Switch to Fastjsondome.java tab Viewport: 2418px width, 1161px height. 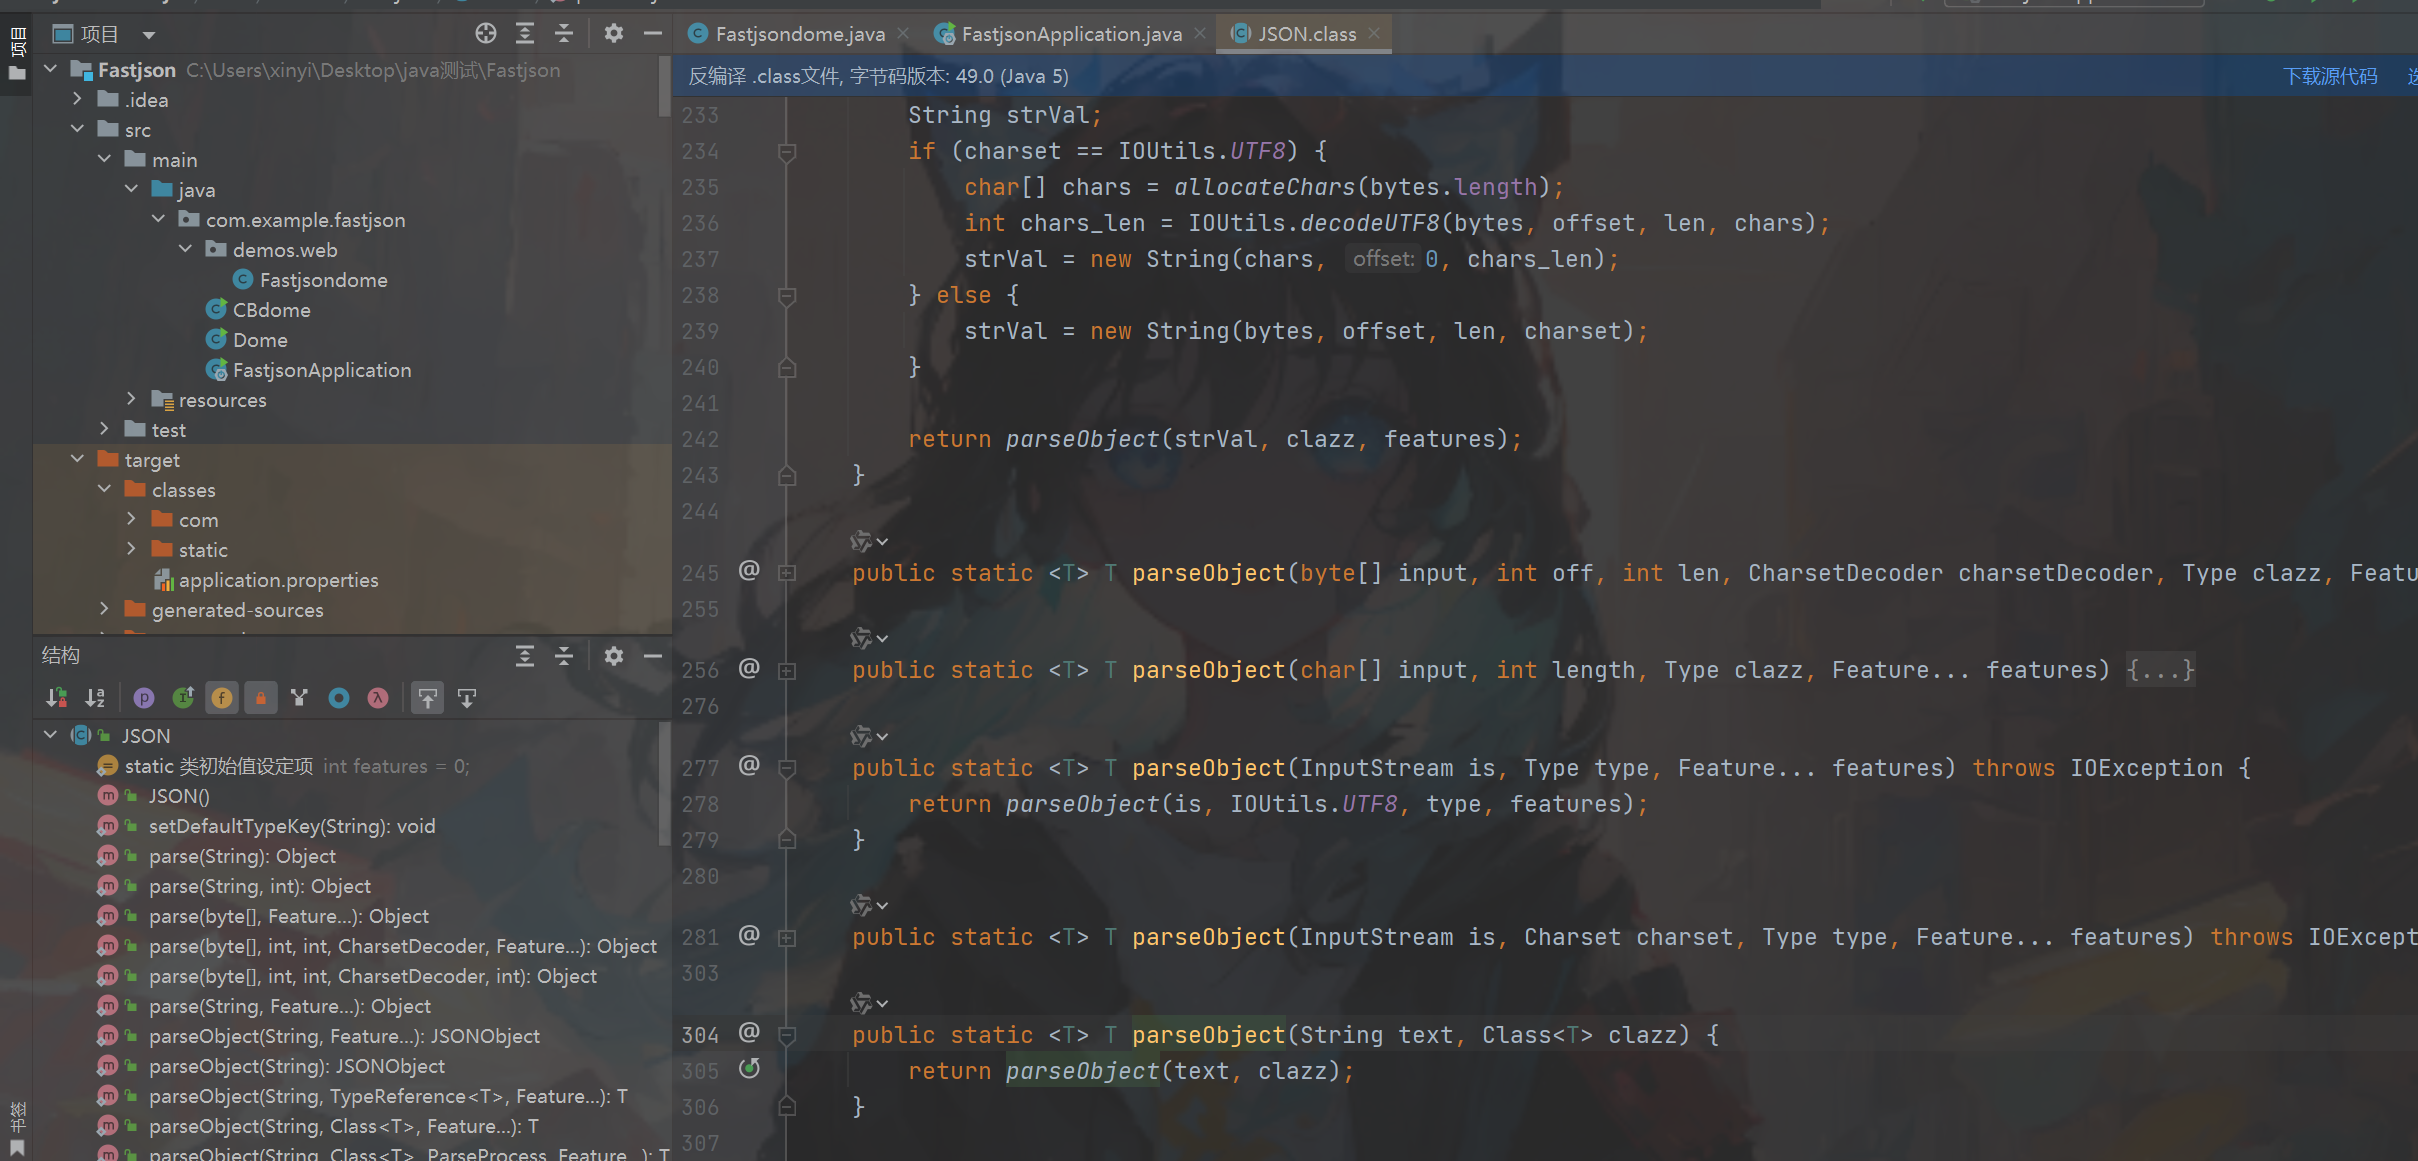[x=800, y=34]
